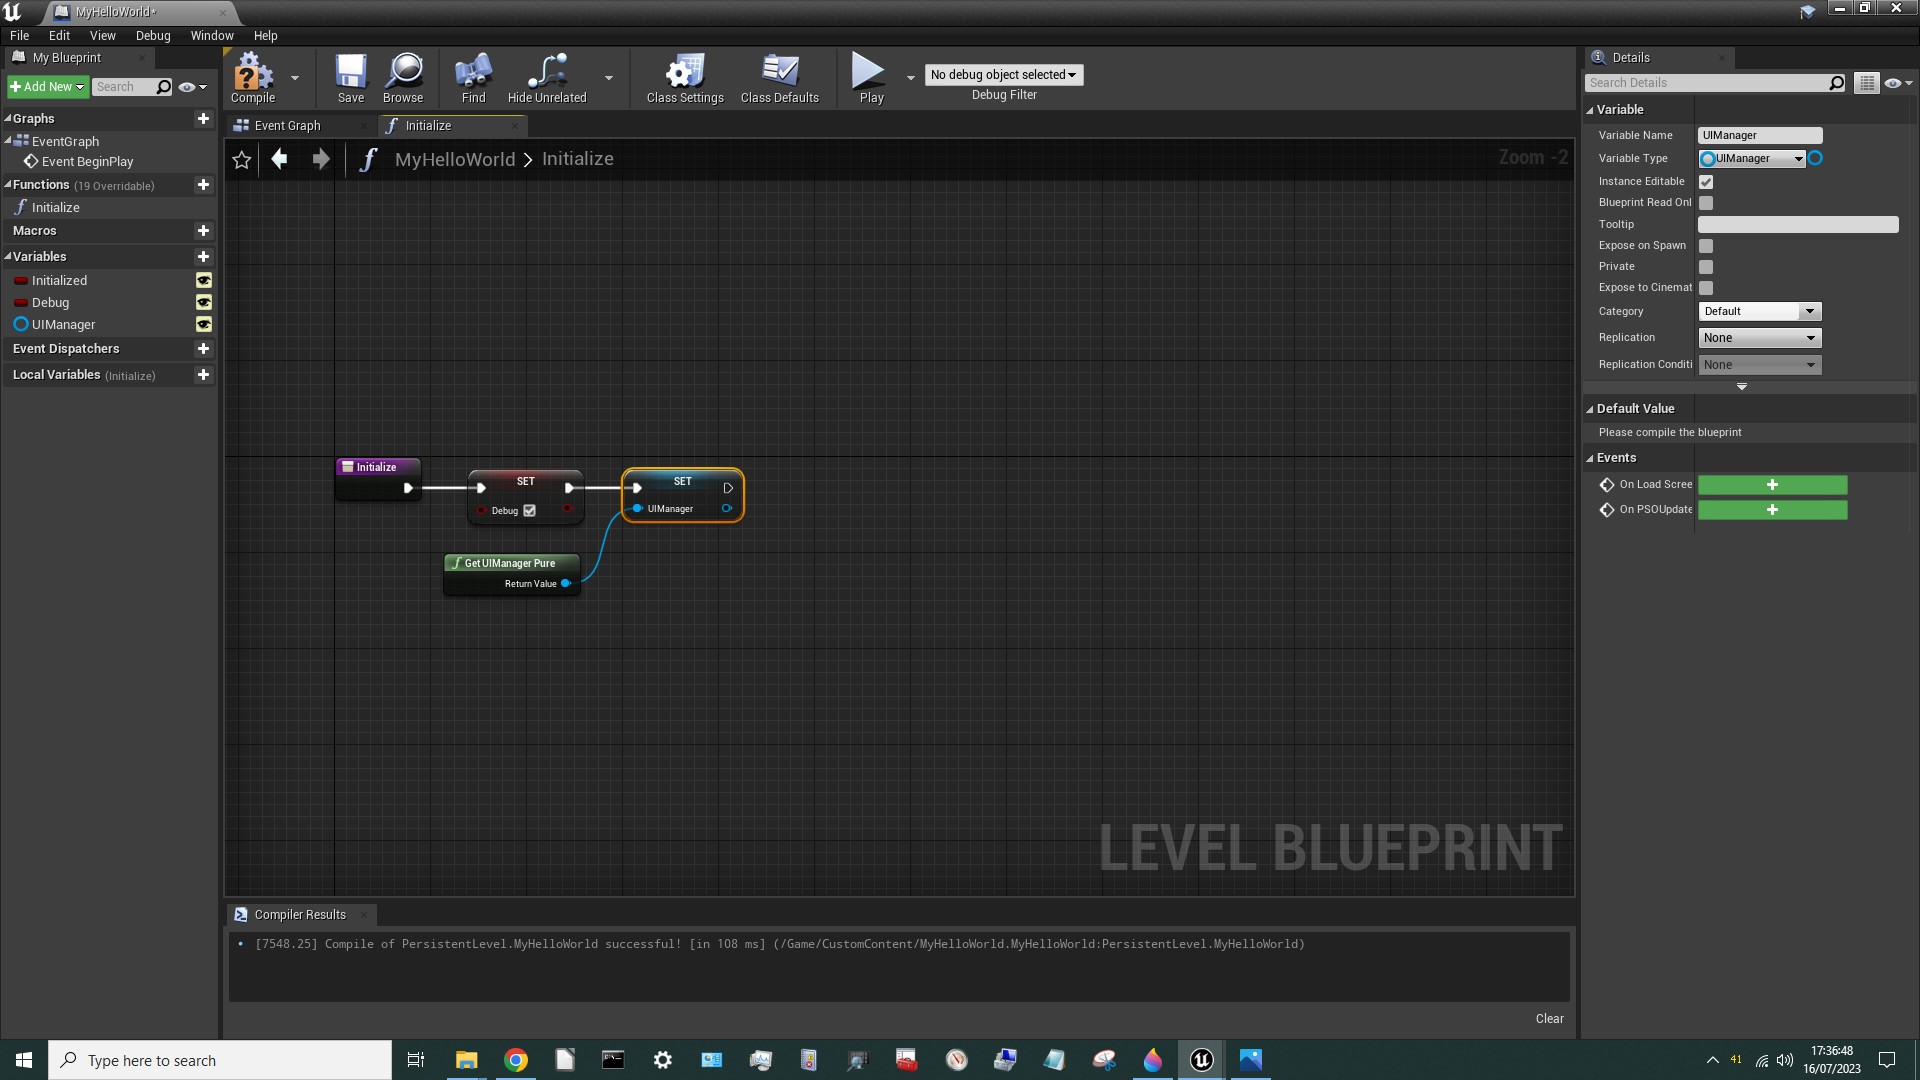This screenshot has height=1080, width=1920.
Task: Add a new local variable
Action: tap(203, 375)
